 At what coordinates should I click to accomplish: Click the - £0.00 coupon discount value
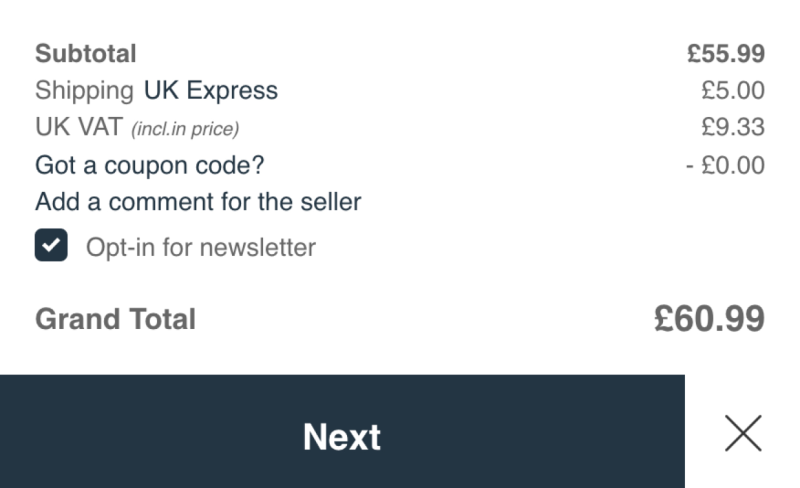click(725, 165)
